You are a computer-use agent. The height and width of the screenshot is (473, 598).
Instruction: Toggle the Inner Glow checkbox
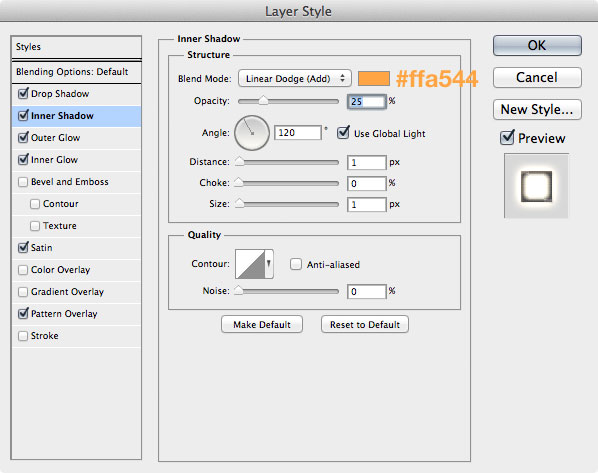point(23,159)
